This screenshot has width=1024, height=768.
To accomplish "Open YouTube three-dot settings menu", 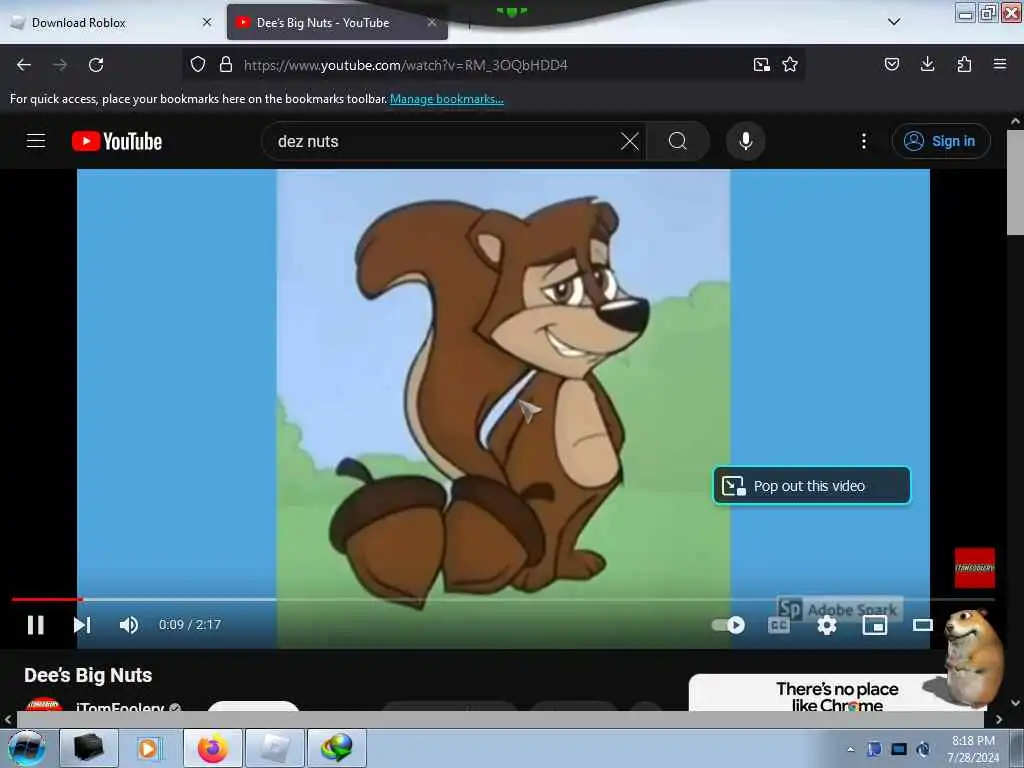I will point(863,141).
